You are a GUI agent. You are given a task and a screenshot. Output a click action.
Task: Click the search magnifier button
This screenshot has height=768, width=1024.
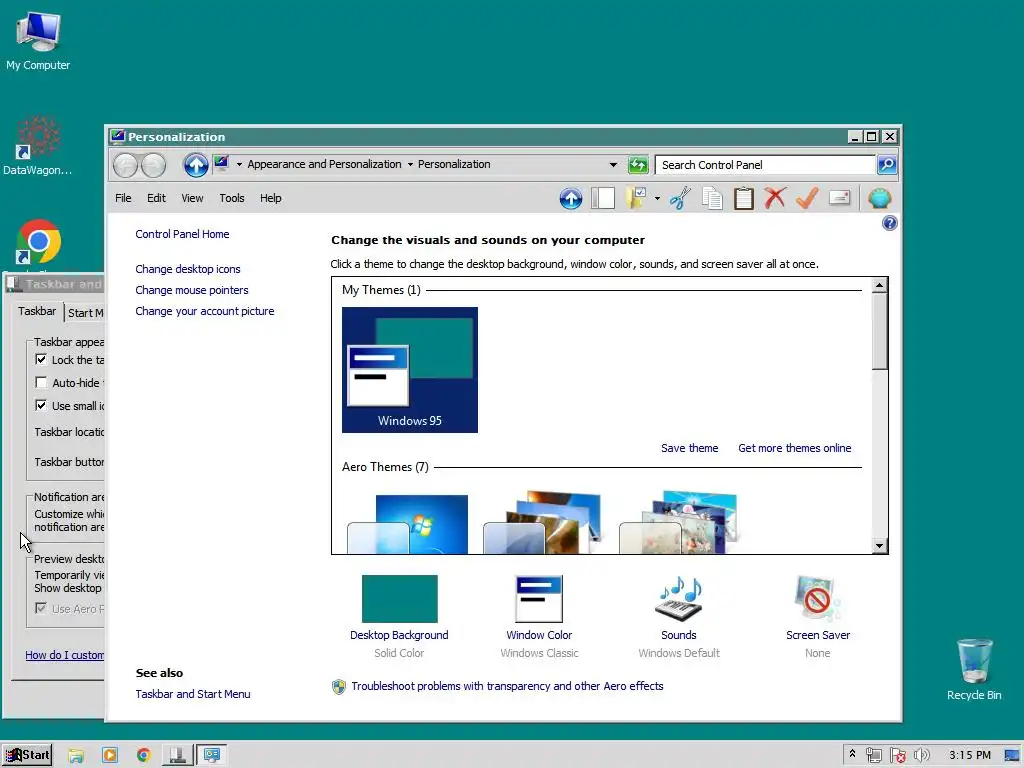(x=886, y=165)
